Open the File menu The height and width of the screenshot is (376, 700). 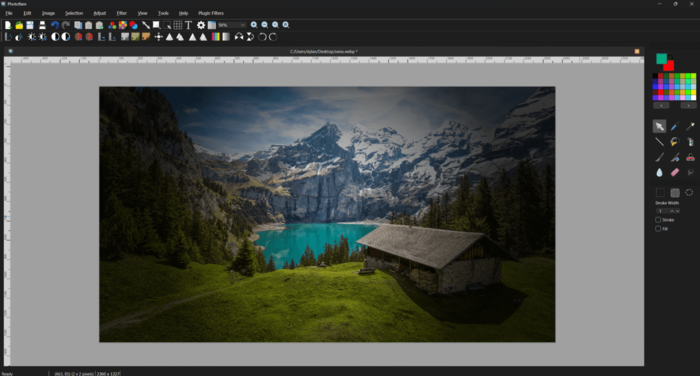coord(9,13)
